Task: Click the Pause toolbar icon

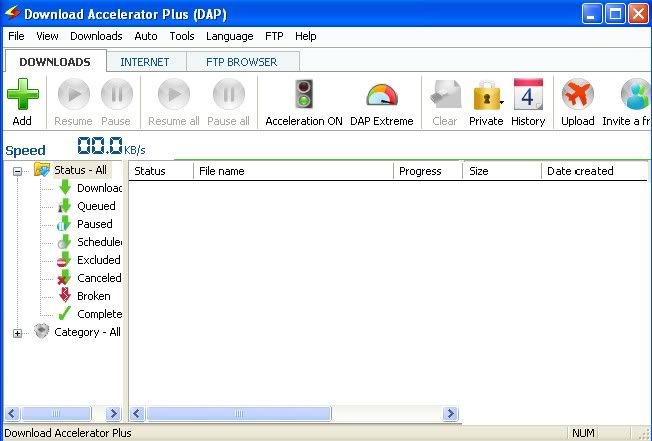Action: pyautogui.click(x=117, y=94)
